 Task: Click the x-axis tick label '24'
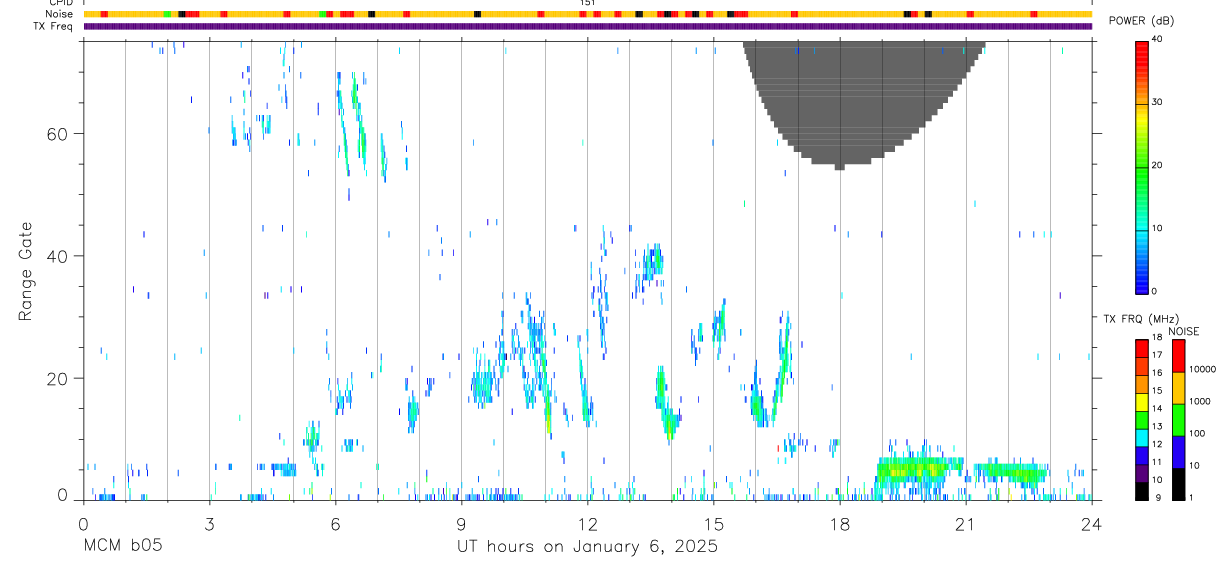[x=1091, y=523]
